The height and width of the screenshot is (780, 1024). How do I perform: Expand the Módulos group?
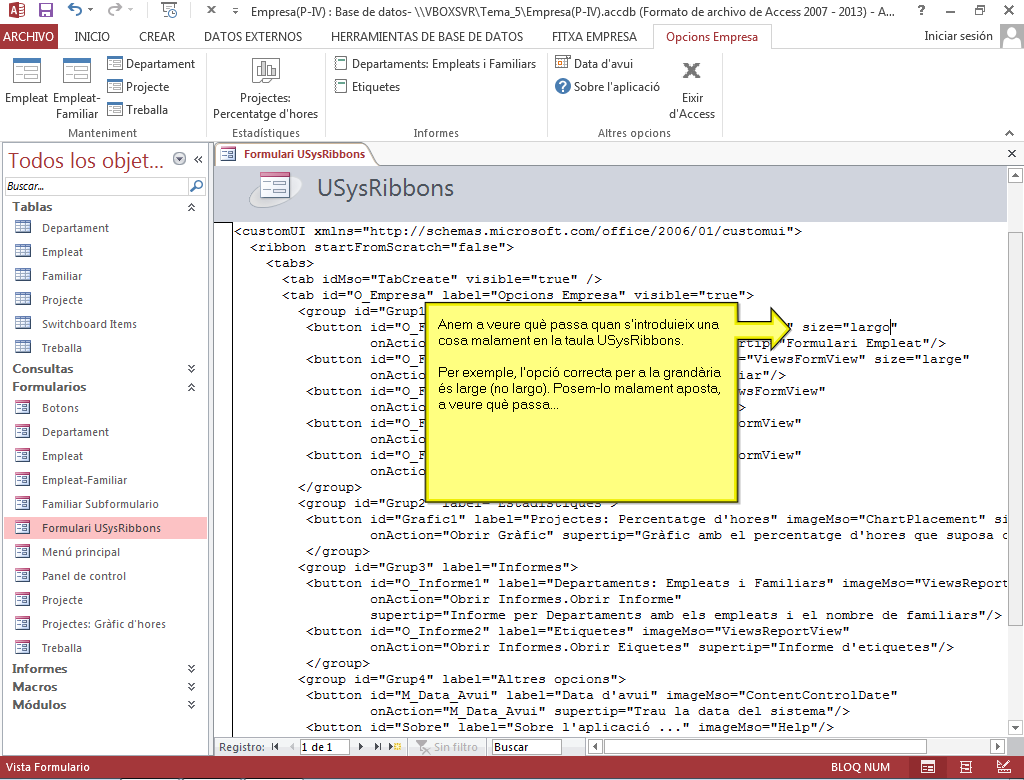(191, 705)
